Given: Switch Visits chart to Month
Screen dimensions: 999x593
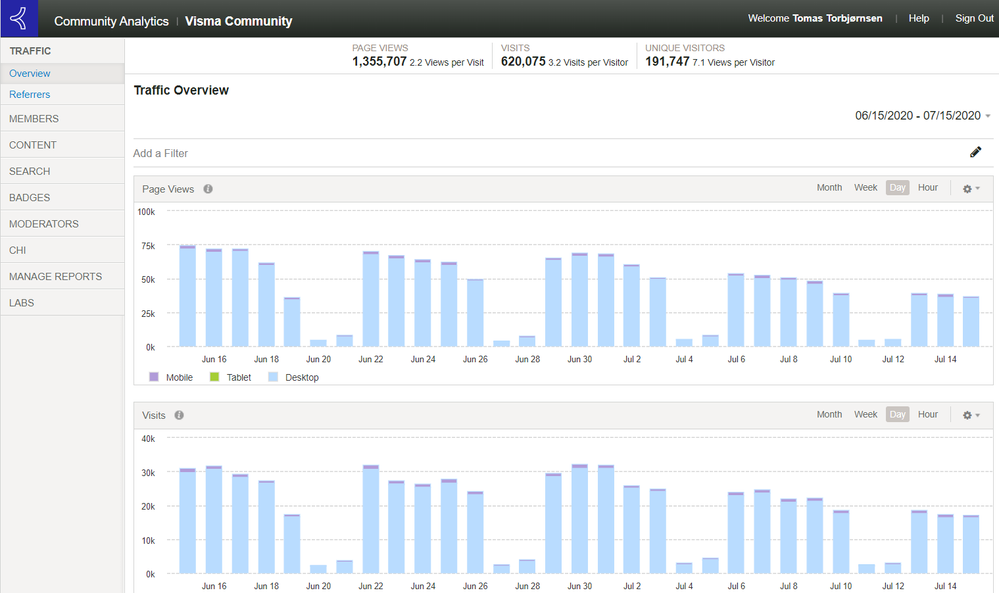Looking at the screenshot, I should click(x=829, y=415).
